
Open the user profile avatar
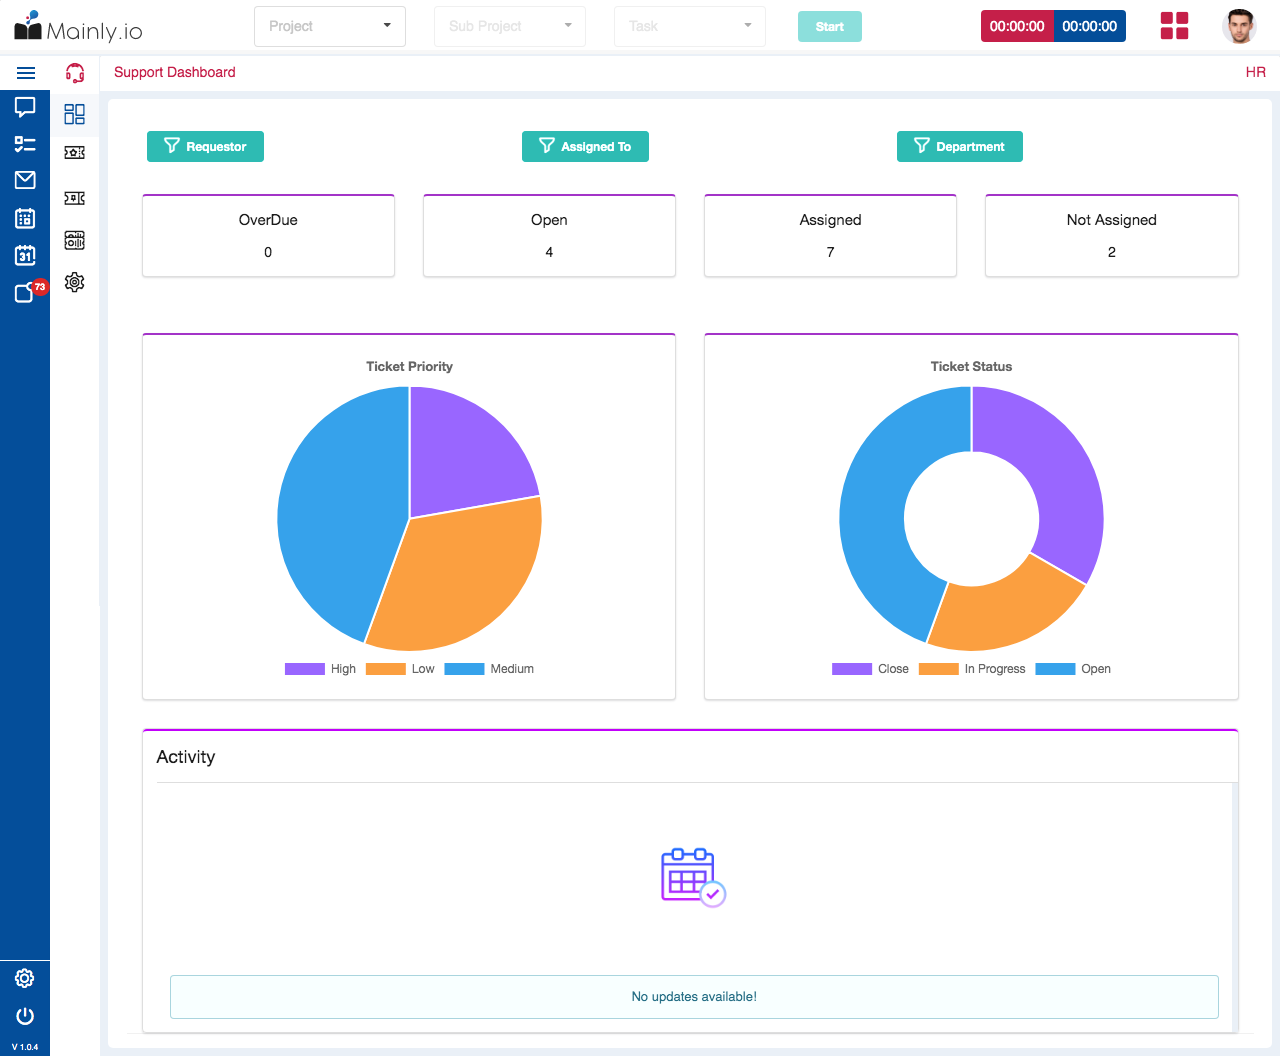point(1240,26)
